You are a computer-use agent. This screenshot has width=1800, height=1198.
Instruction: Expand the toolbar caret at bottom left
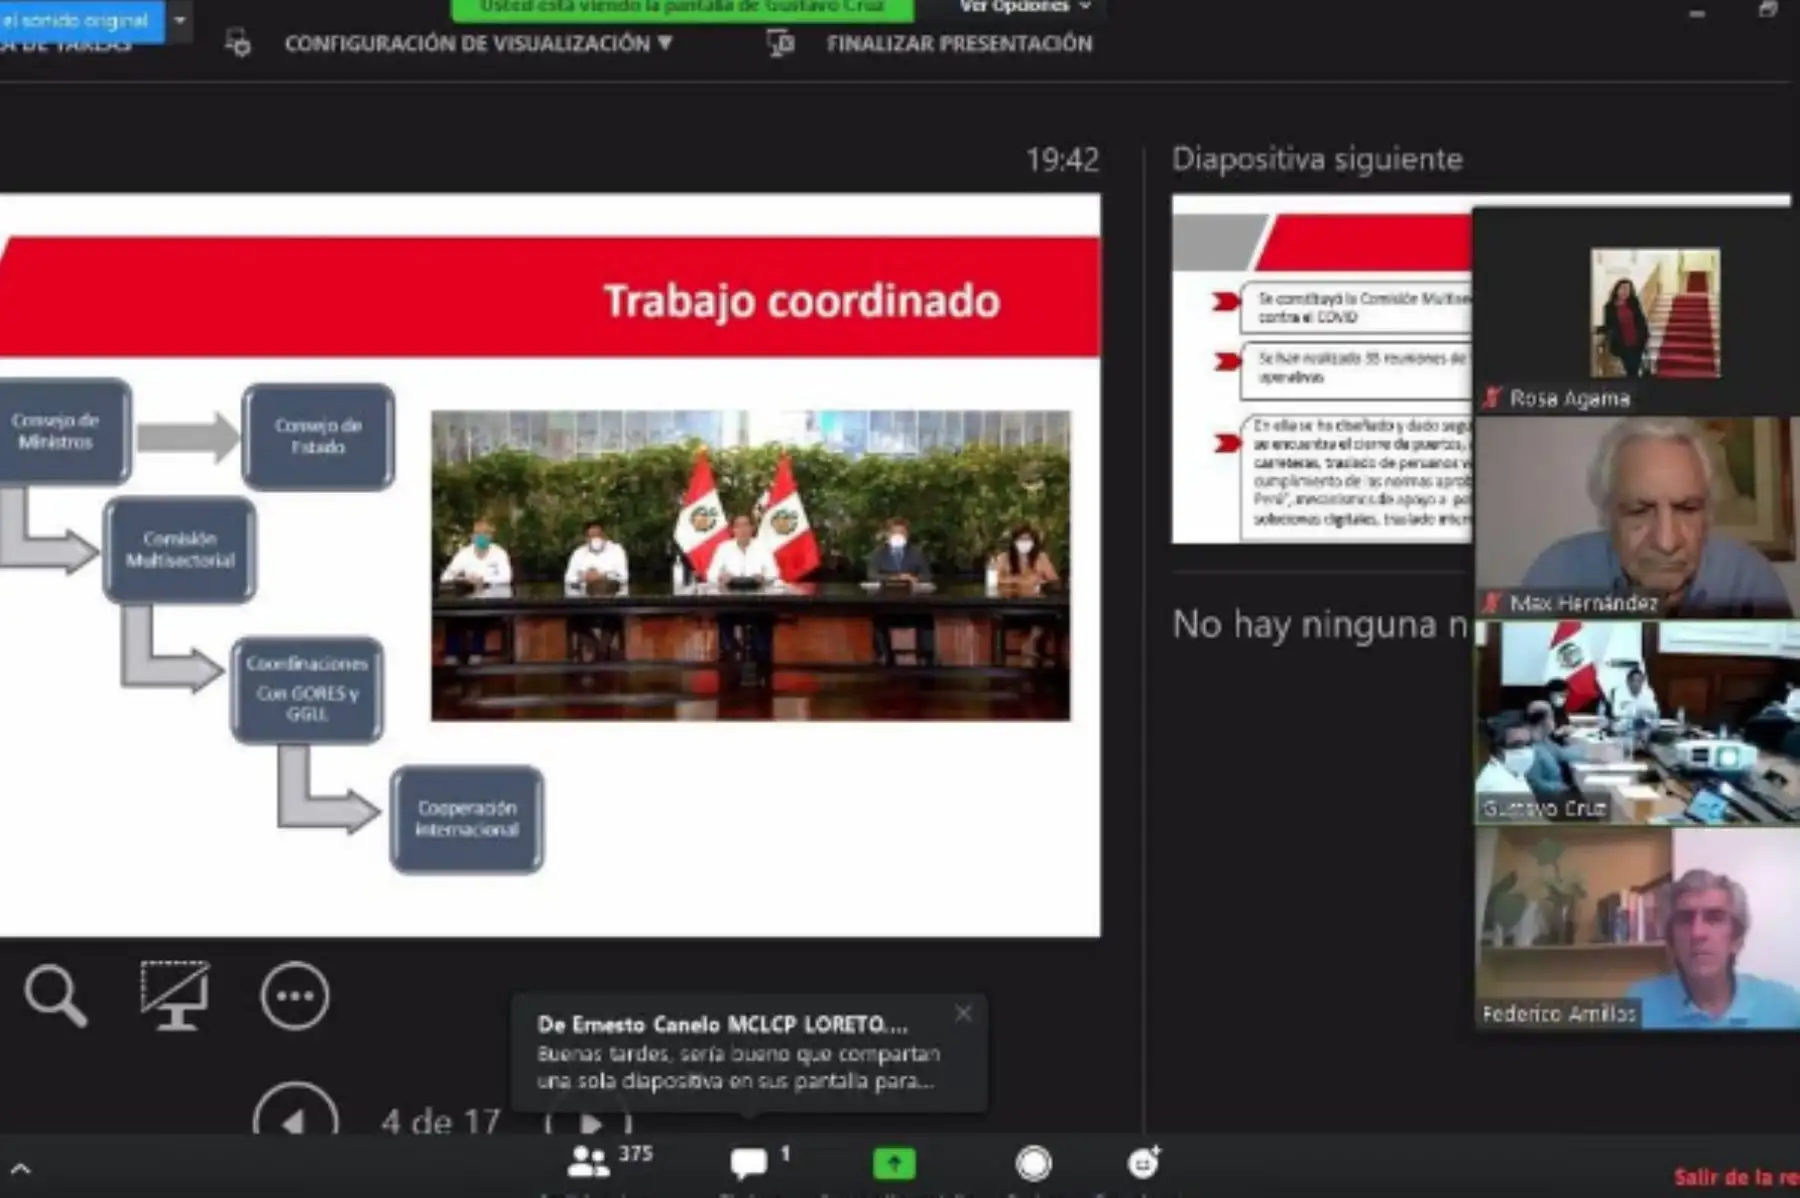tap(20, 1168)
